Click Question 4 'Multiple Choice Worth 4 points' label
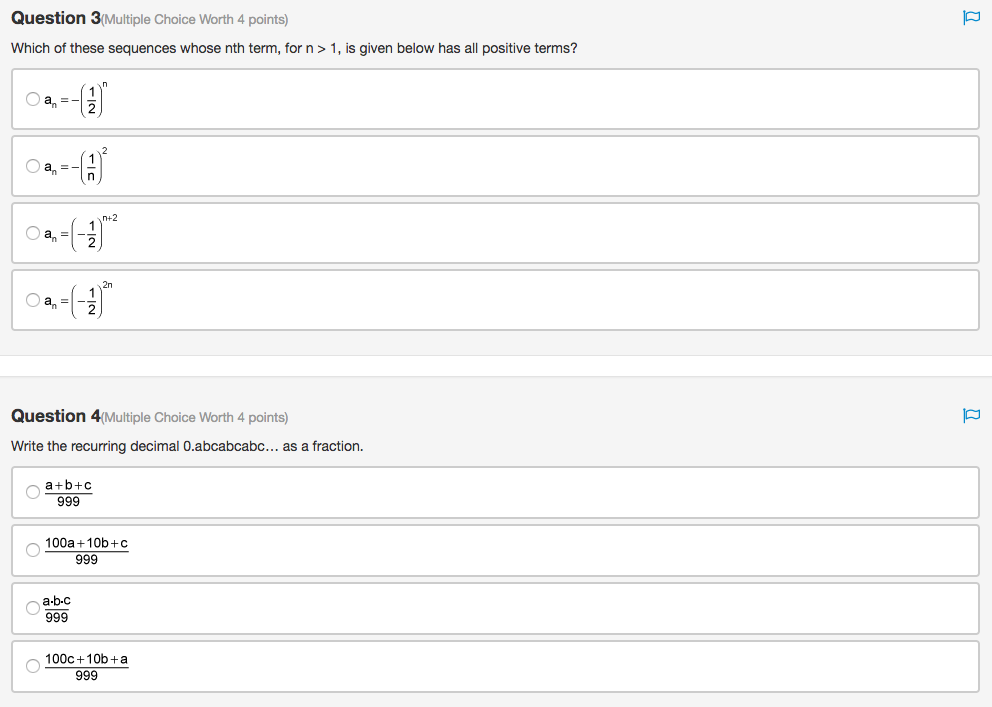Image resolution: width=992 pixels, height=707 pixels. point(195,418)
